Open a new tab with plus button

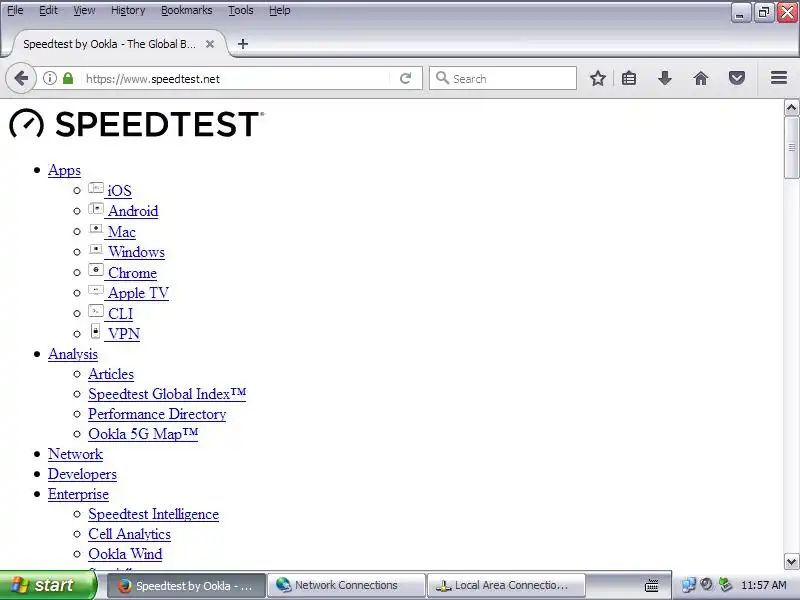point(243,44)
